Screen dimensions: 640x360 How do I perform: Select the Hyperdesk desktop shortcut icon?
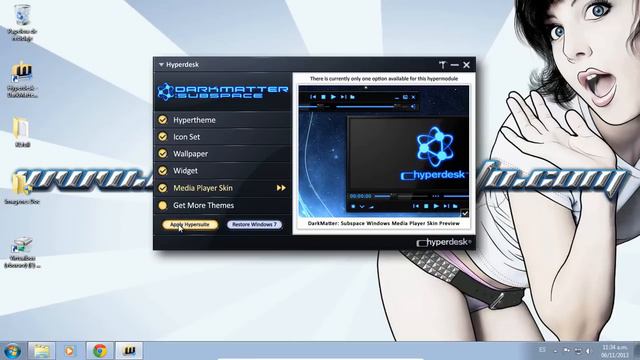22,79
